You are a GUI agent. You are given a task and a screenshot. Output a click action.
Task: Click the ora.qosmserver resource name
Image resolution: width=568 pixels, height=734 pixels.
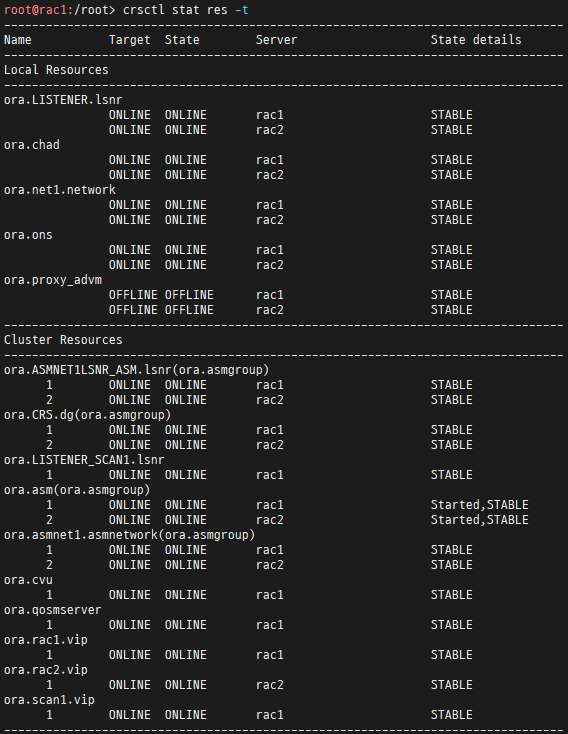click(x=52, y=609)
